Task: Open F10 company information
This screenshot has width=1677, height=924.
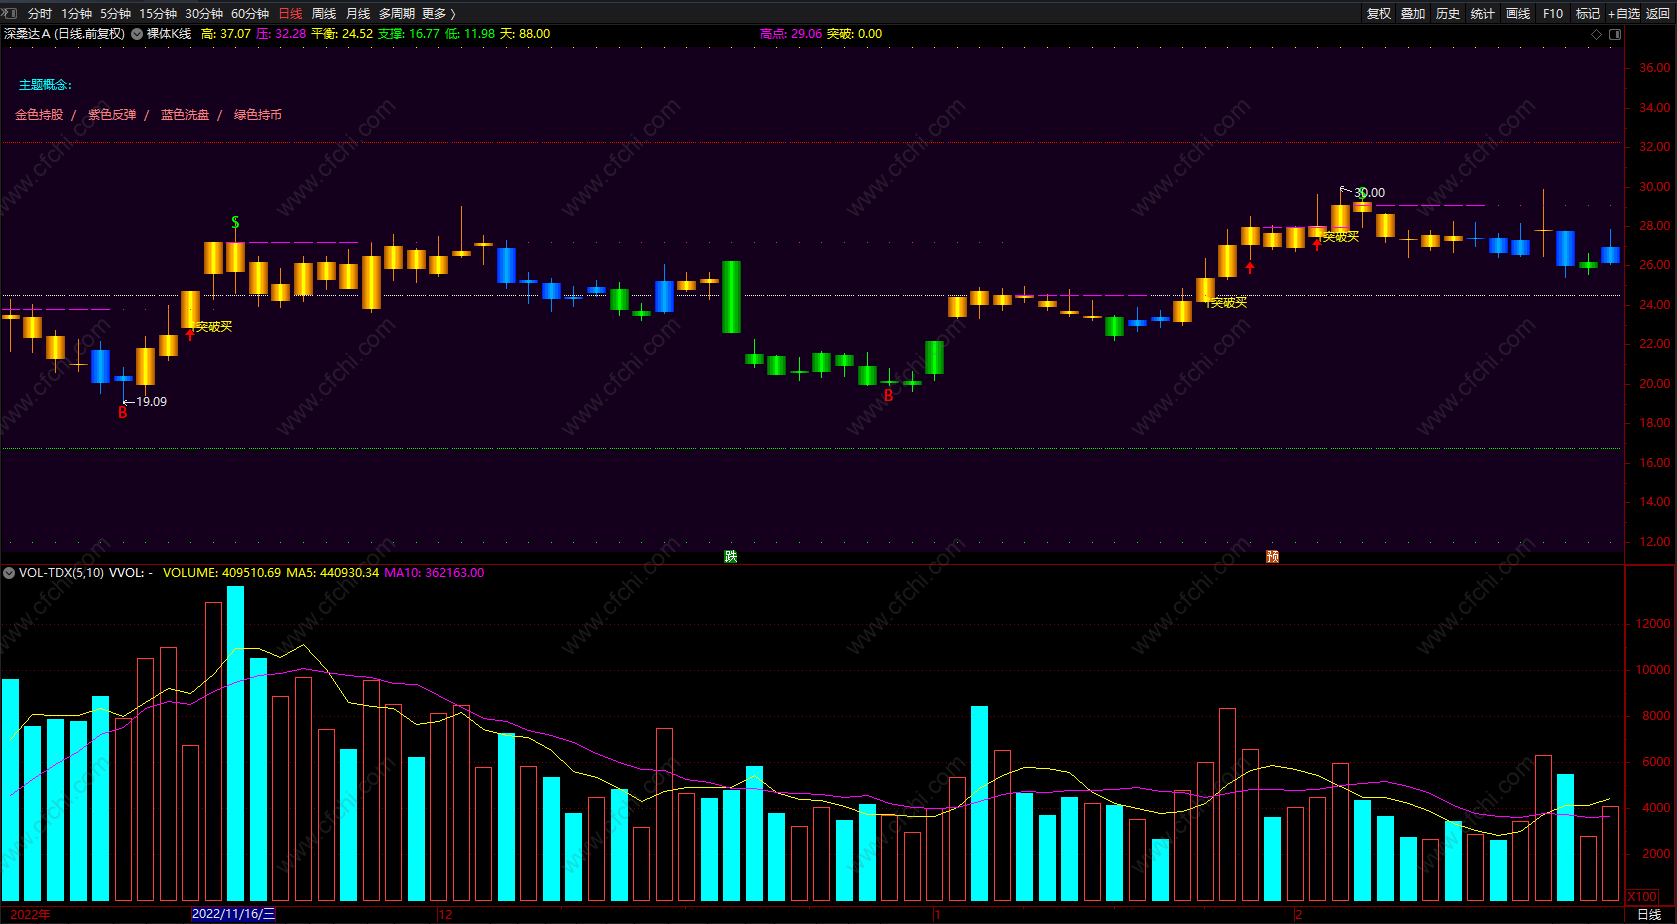Action: coord(1553,13)
